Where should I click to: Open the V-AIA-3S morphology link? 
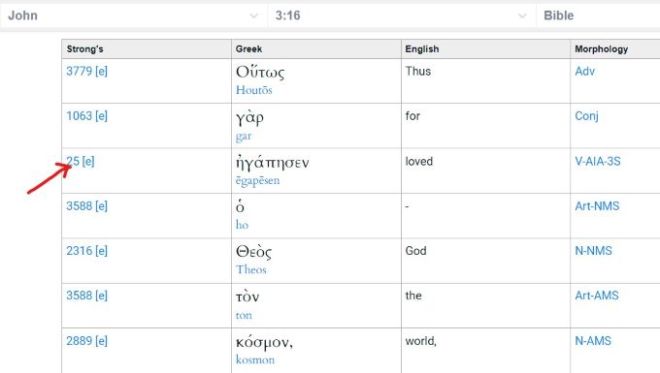pos(598,161)
